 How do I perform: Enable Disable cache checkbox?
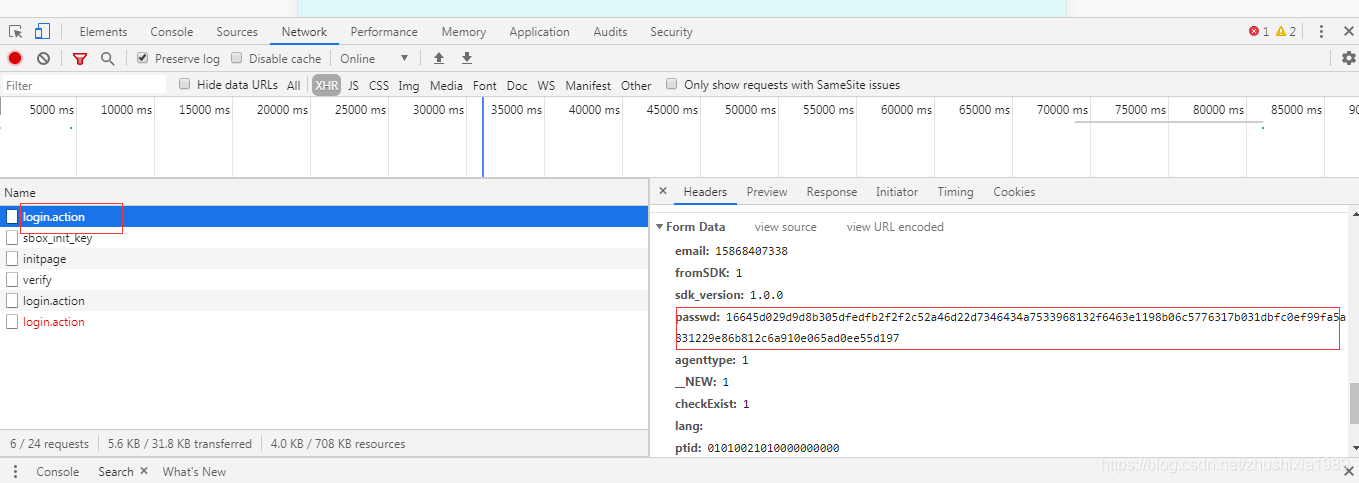click(x=237, y=59)
